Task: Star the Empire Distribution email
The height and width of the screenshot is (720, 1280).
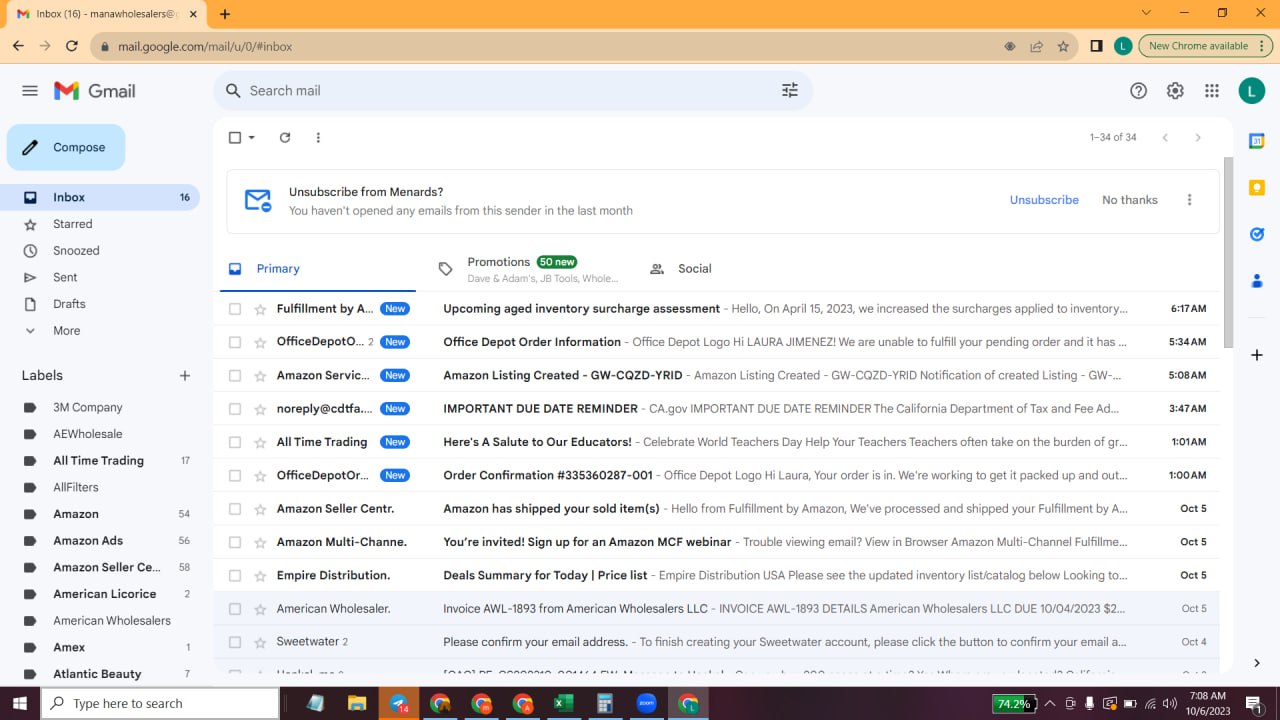Action: [260, 576]
